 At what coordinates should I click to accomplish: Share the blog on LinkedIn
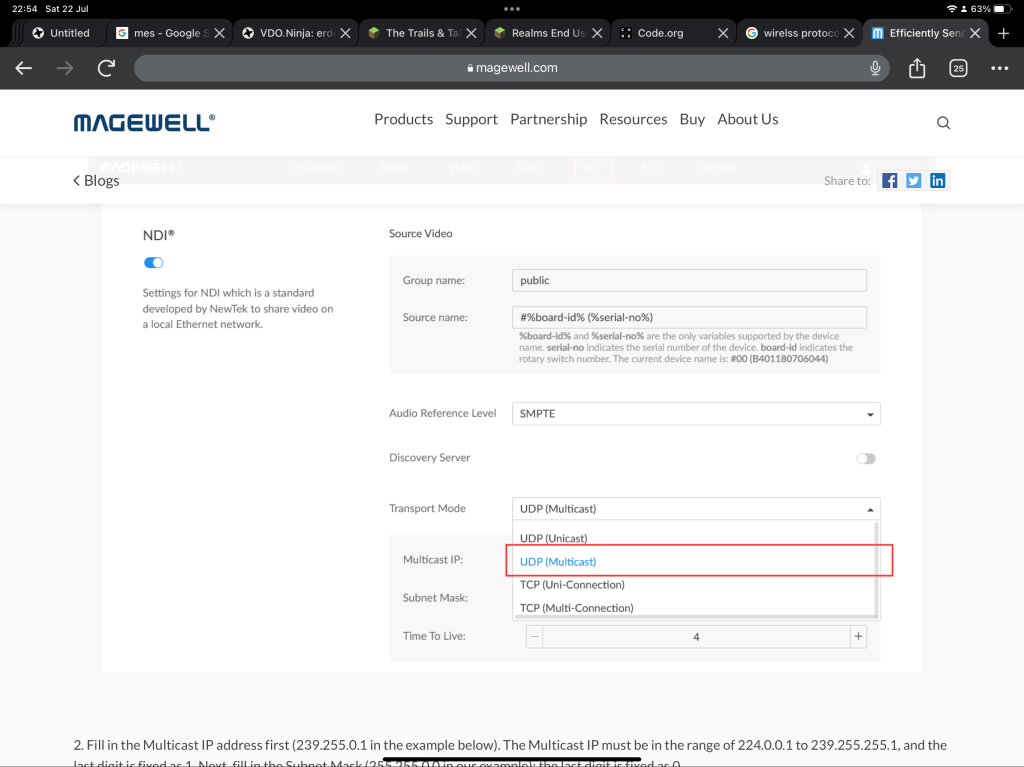click(938, 180)
